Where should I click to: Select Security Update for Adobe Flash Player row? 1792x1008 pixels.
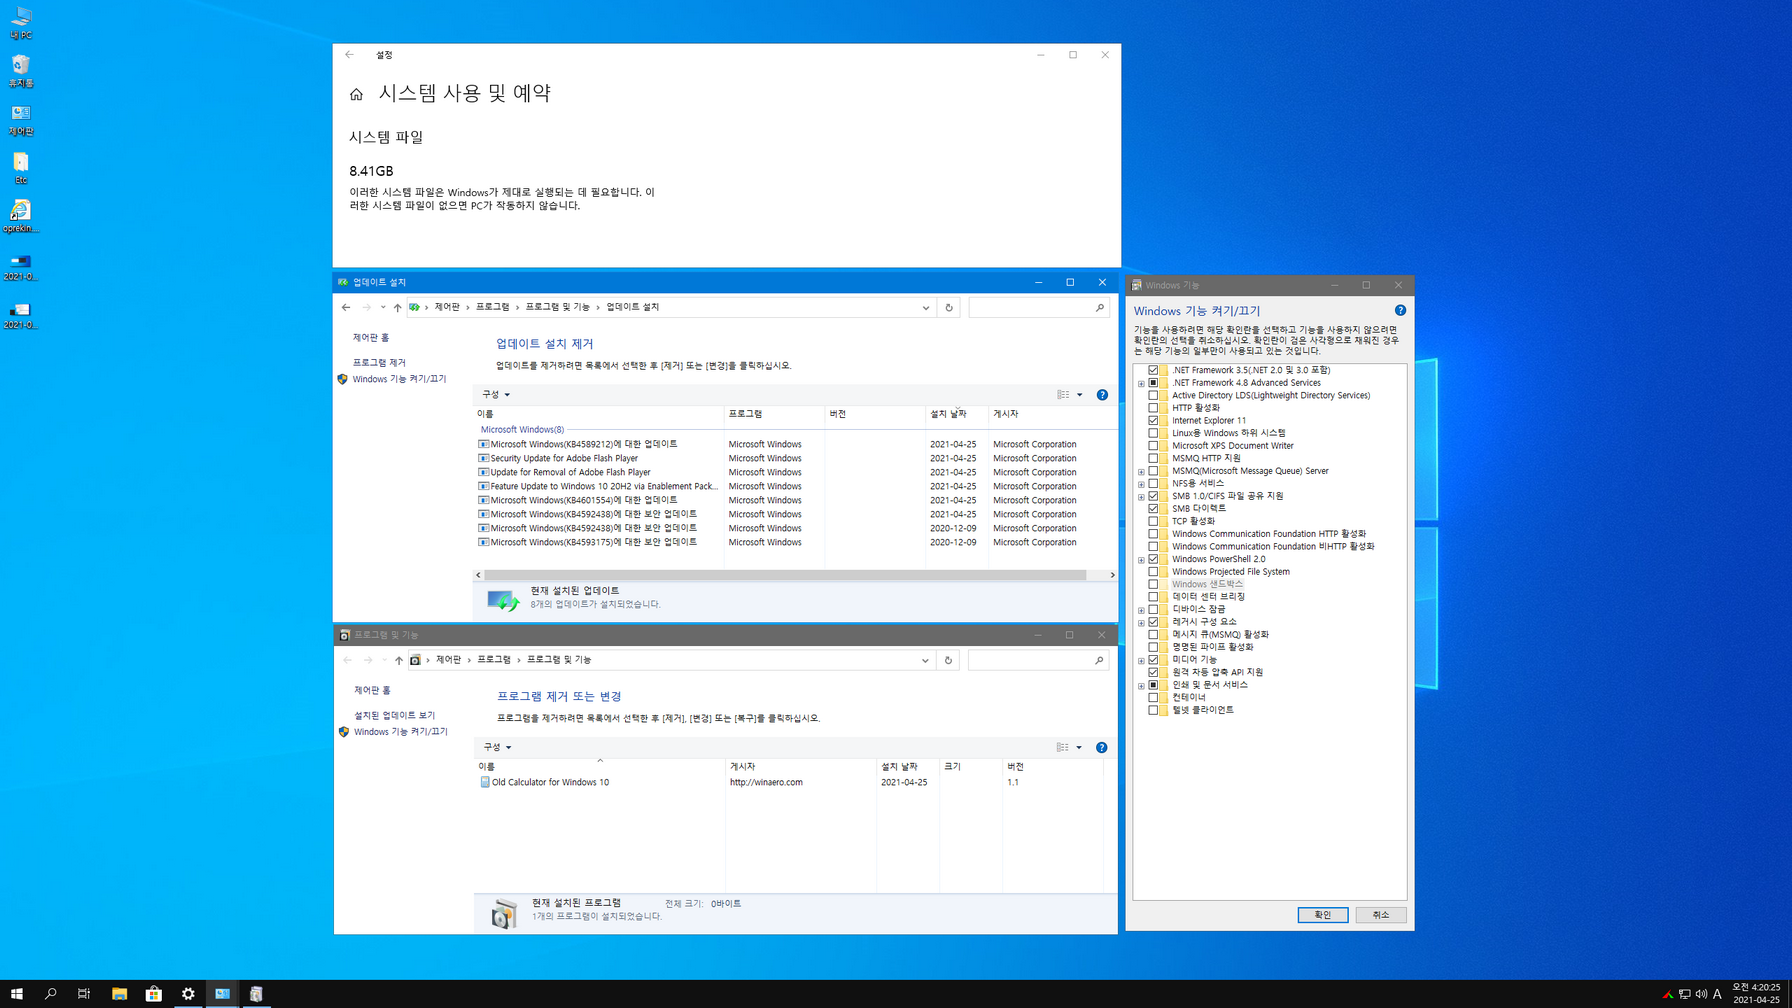pos(796,458)
